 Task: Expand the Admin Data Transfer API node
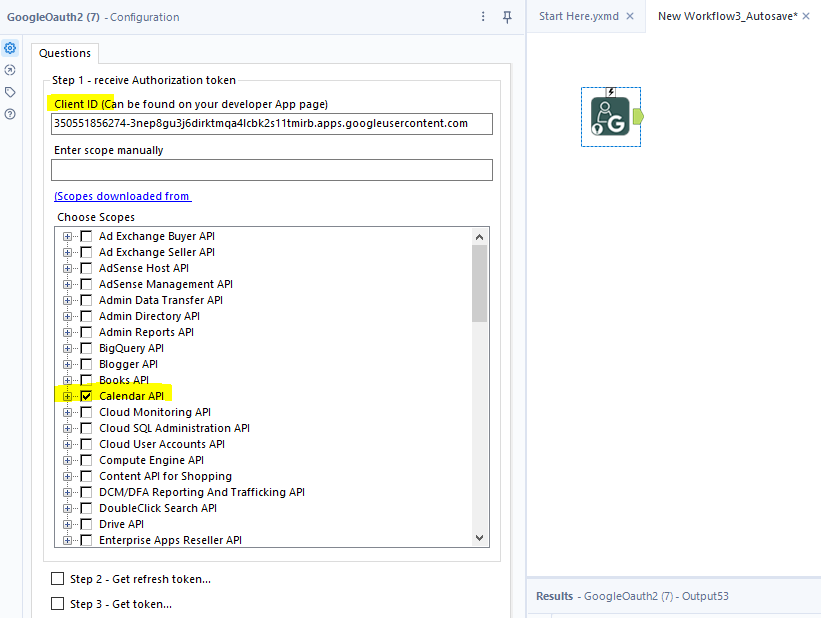tap(67, 300)
